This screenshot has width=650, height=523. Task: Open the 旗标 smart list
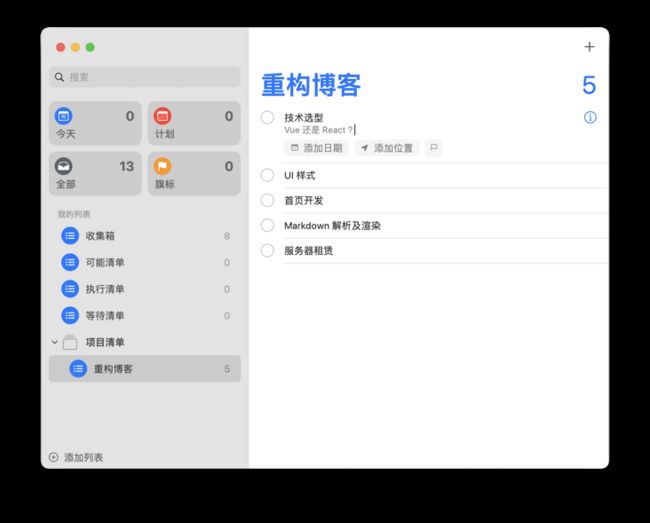coord(194,174)
